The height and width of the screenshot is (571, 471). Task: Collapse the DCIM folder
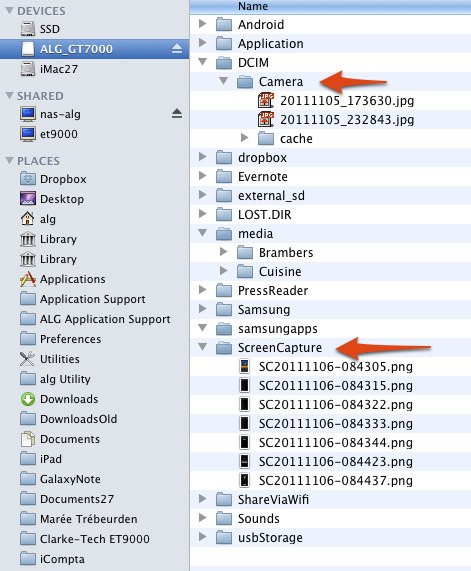click(203, 62)
